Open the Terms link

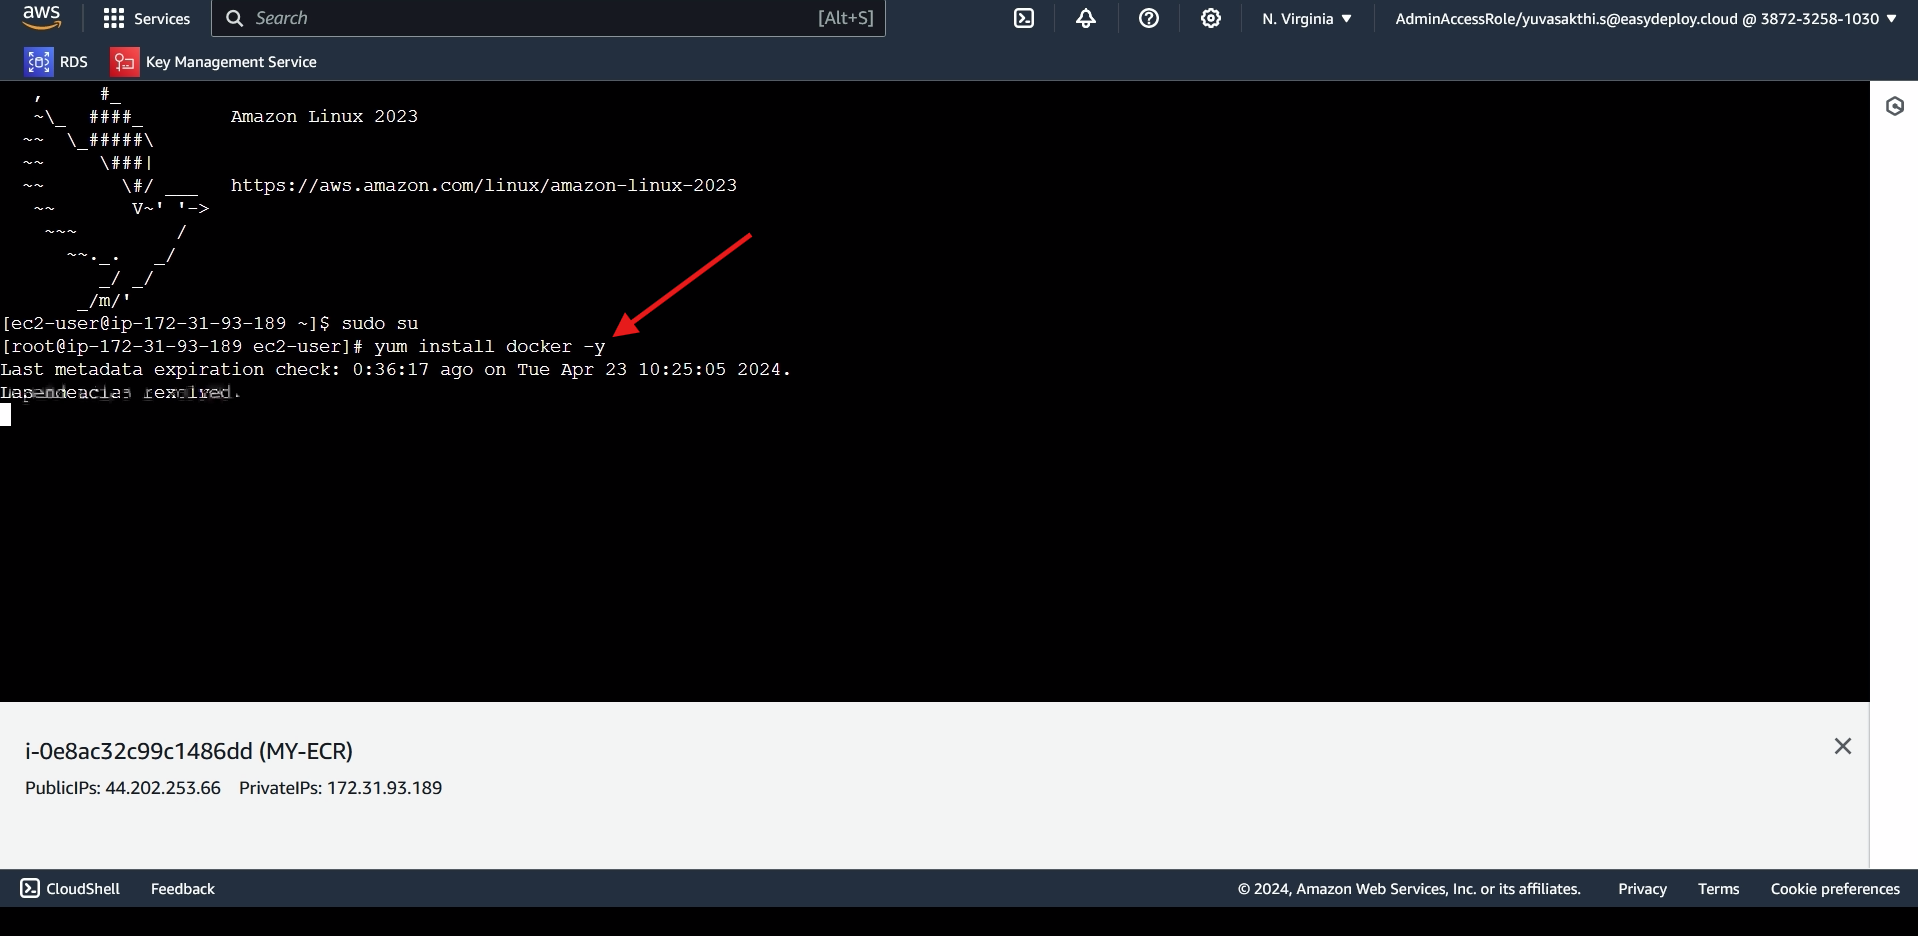1718,889
